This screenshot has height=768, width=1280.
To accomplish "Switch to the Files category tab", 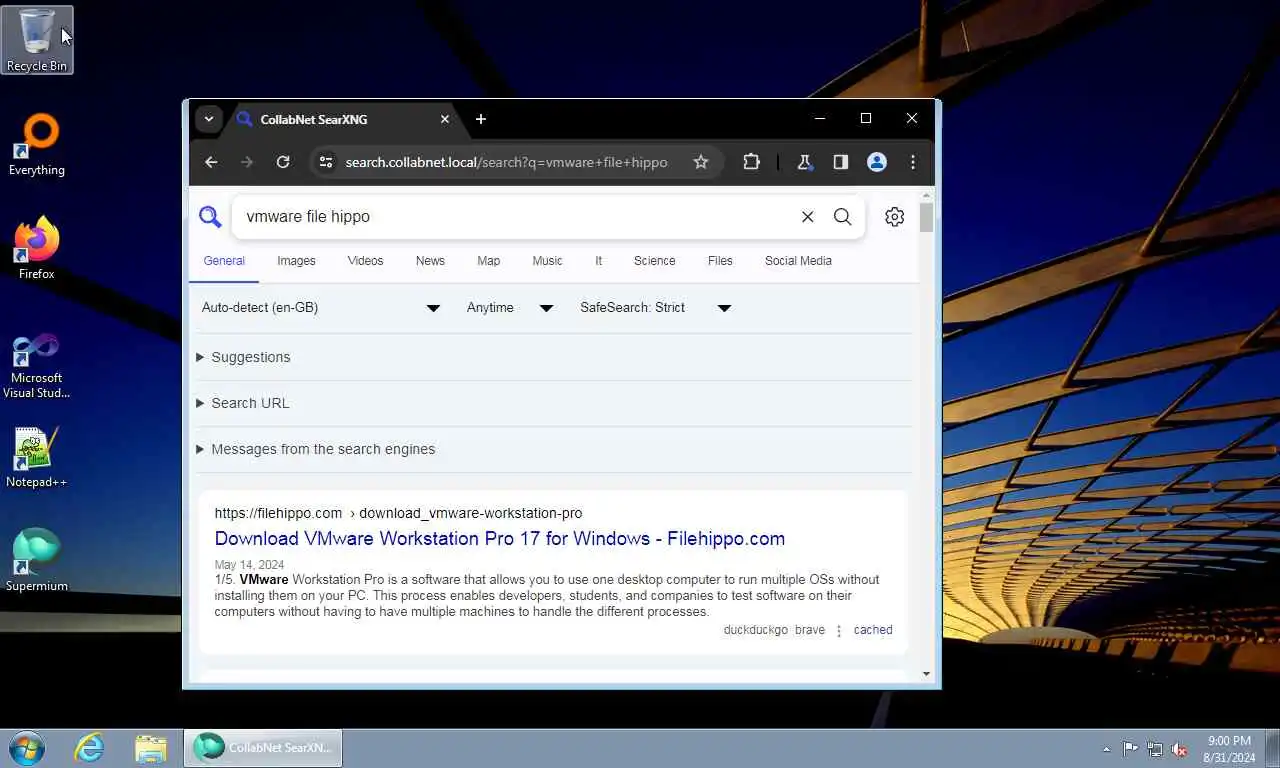I will point(720,261).
